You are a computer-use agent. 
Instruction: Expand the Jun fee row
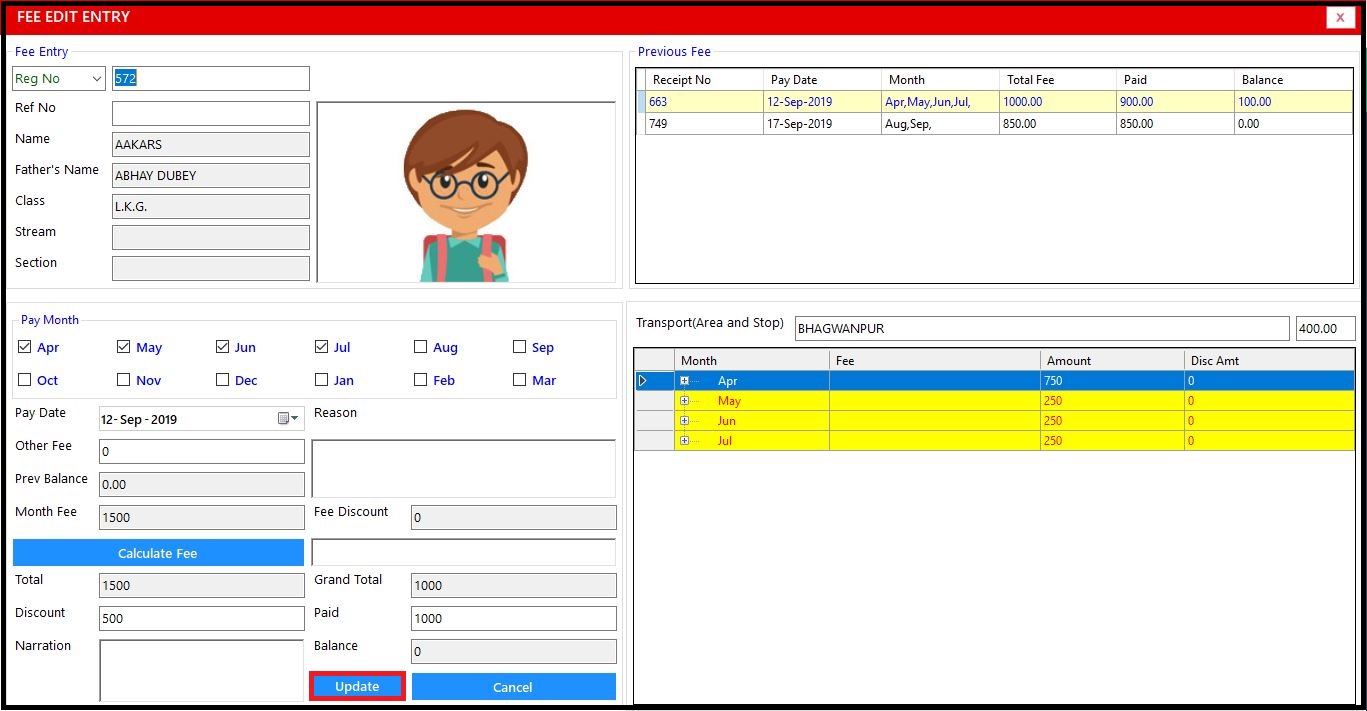(685, 421)
